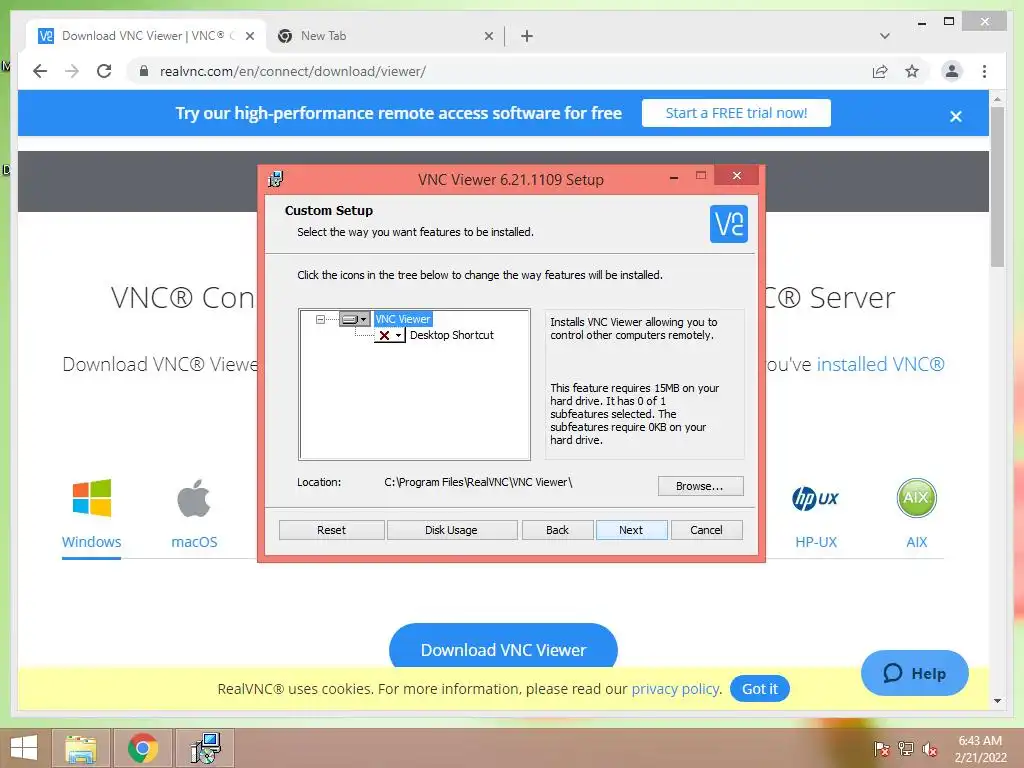Viewport: 1024px width, 768px height.
Task: Open File Explorer from taskbar
Action: click(81, 748)
